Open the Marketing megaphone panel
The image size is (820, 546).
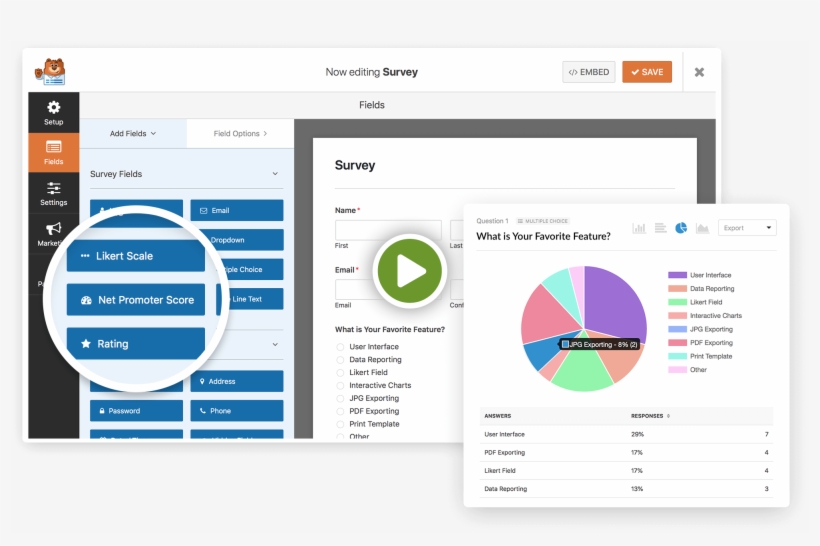(53, 234)
